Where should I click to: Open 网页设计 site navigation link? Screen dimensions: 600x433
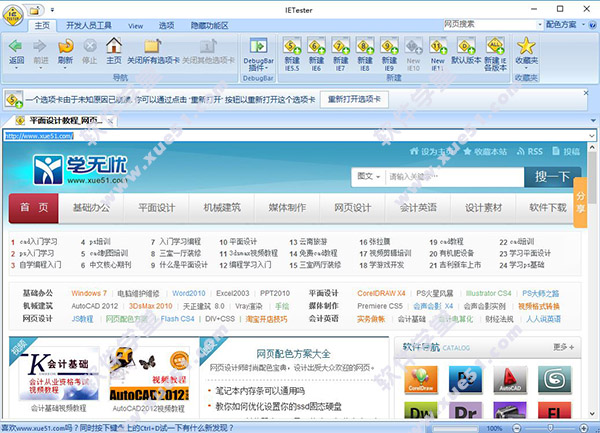pyautogui.click(x=352, y=208)
